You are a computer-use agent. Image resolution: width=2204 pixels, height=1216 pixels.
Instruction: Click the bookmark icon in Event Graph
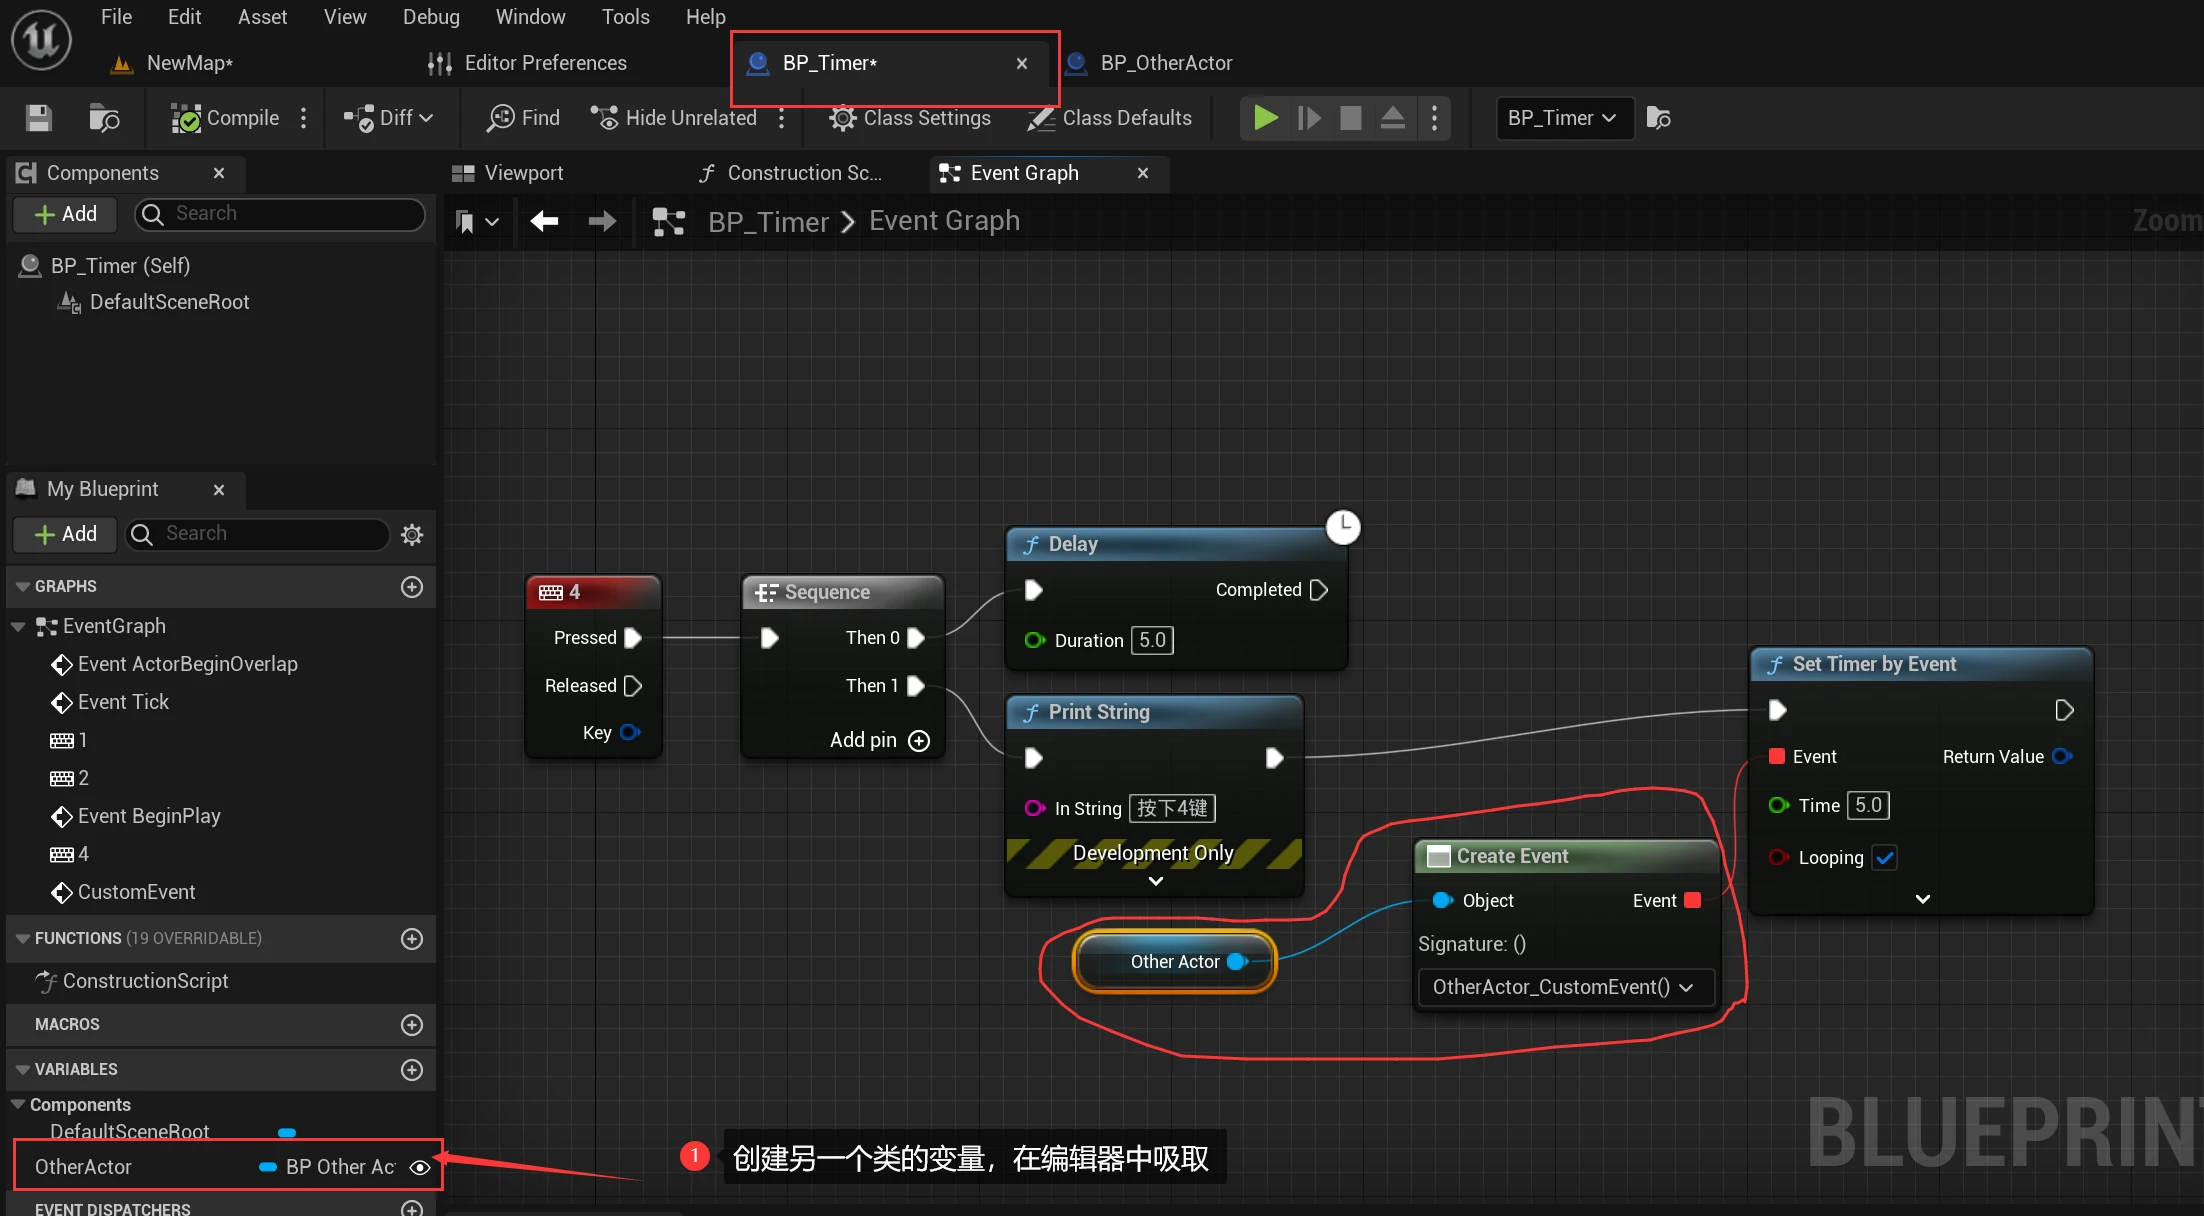tap(470, 221)
